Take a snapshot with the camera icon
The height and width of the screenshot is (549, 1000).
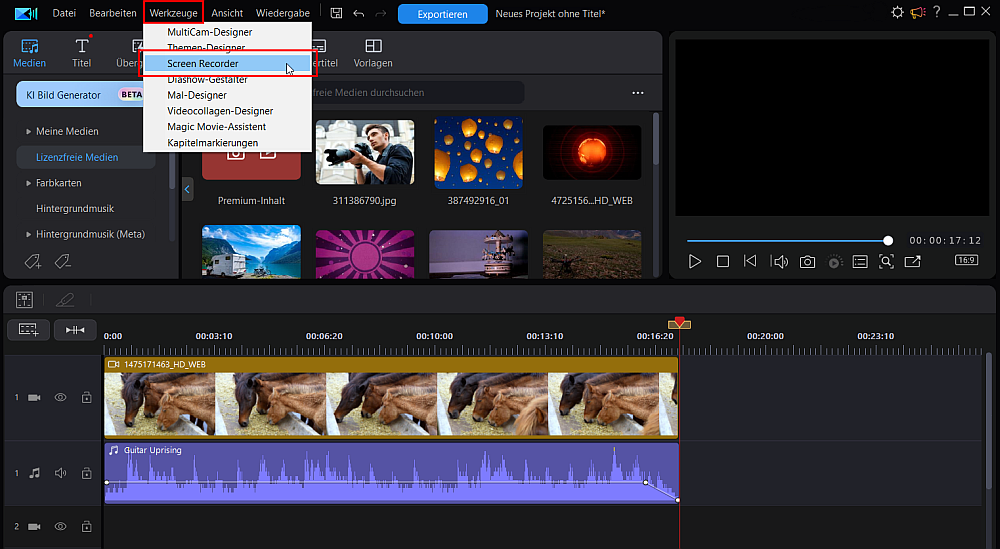807,262
